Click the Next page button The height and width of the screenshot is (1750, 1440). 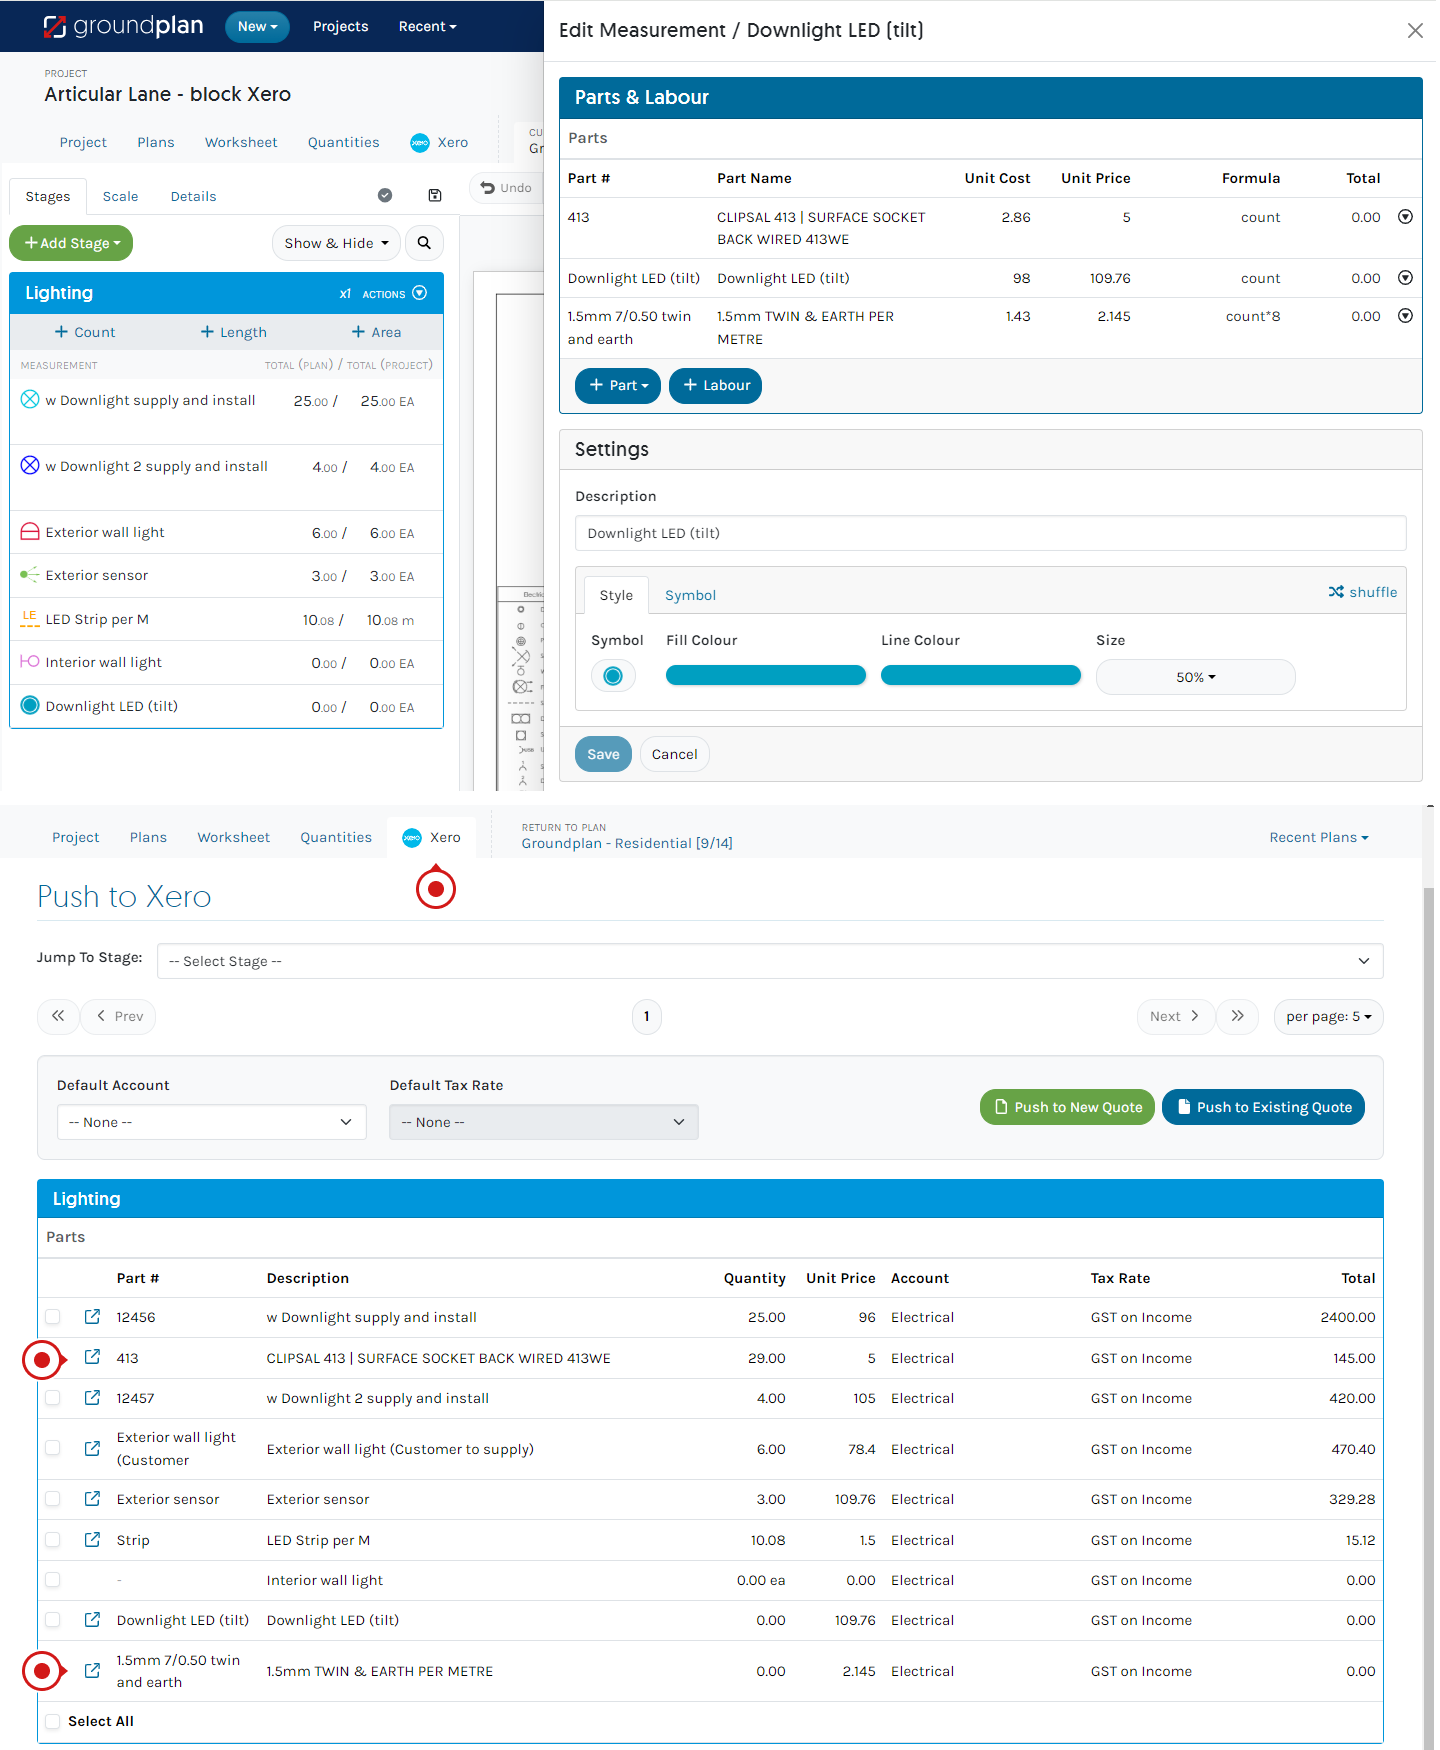1175,1016
